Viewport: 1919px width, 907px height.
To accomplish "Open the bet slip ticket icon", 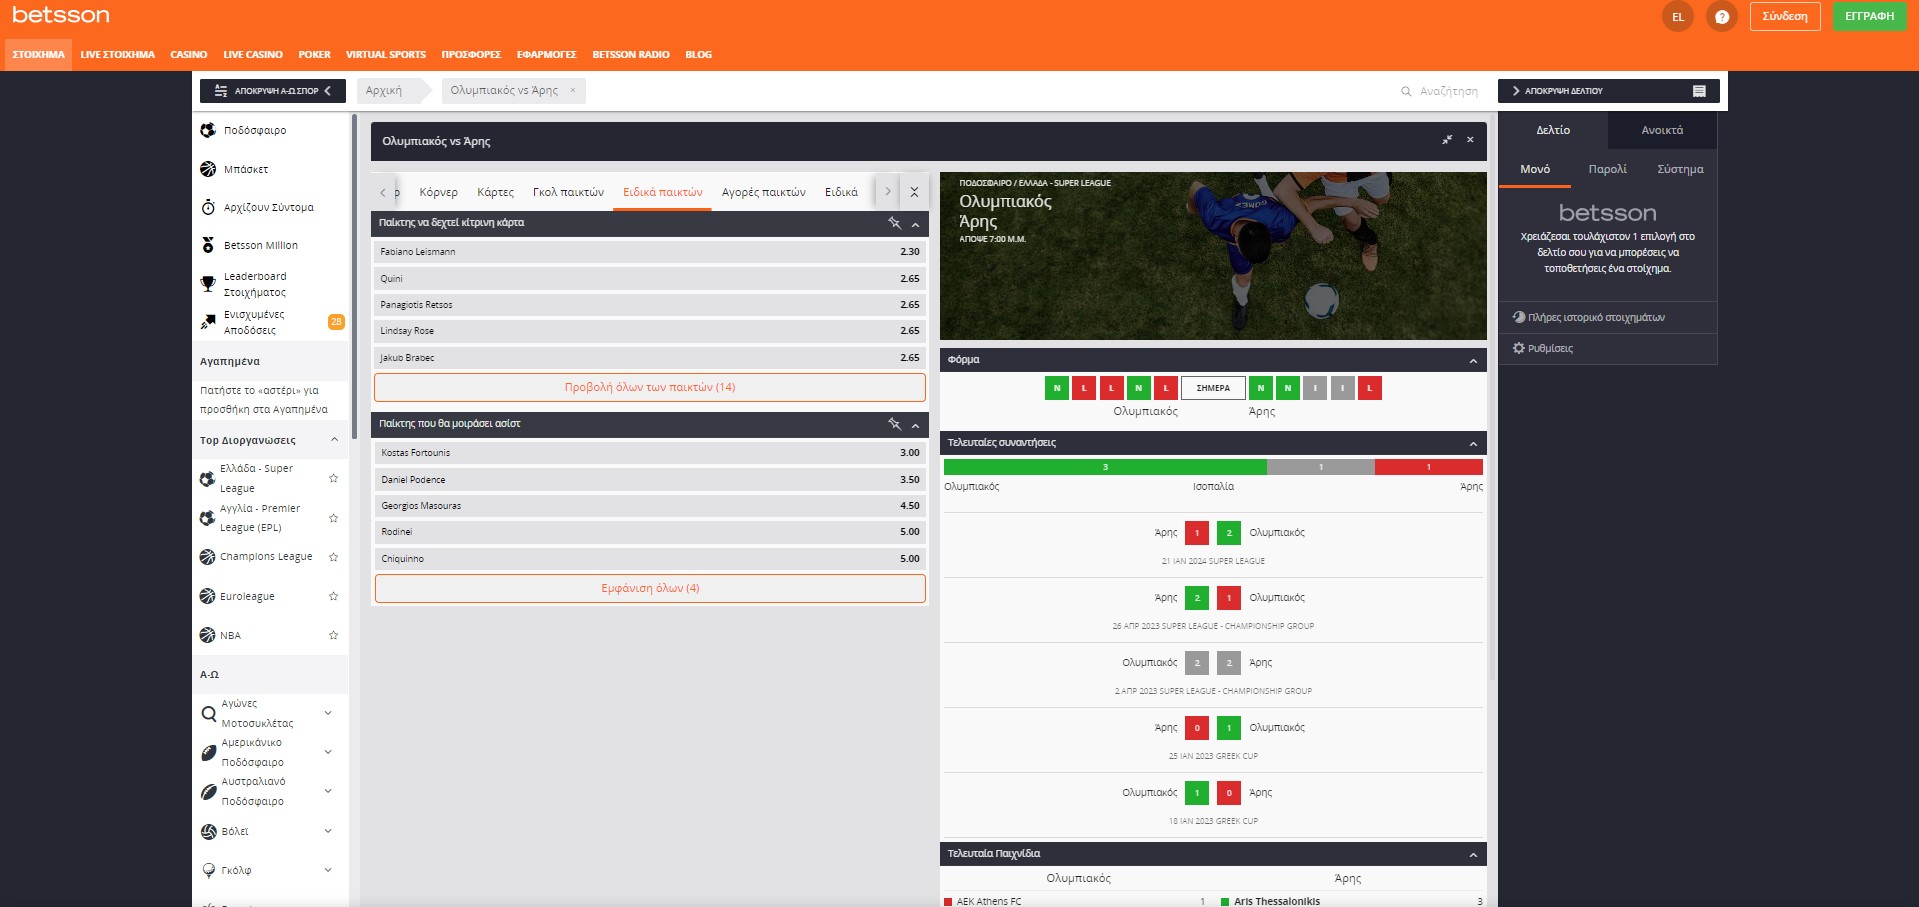I will point(1698,91).
